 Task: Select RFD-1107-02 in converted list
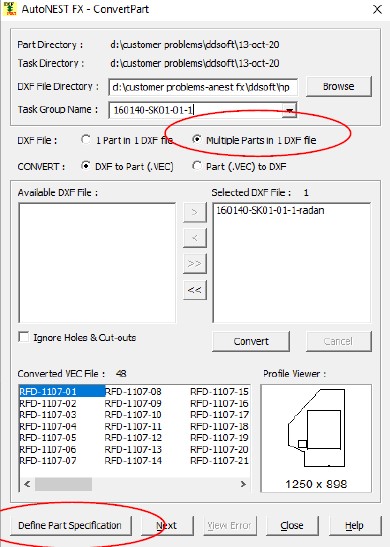click(x=48, y=403)
